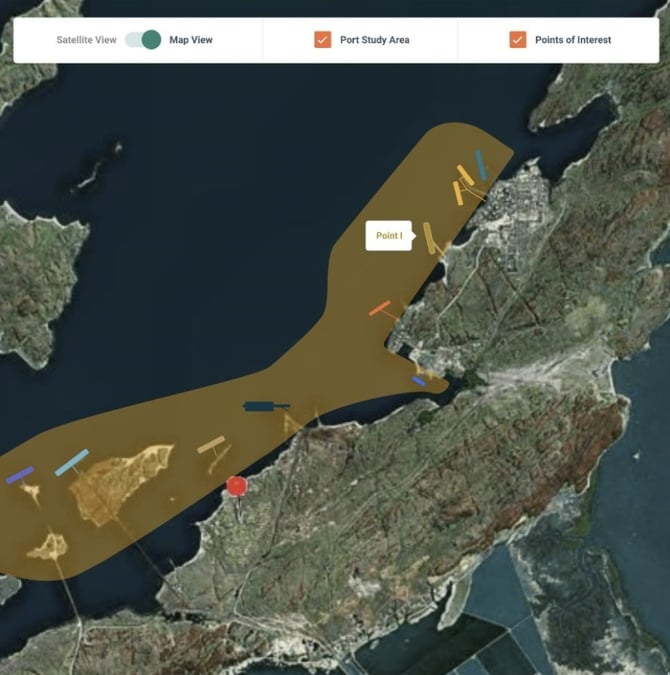The width and height of the screenshot is (670, 675).
Task: Click the Satellite View label
Action: click(x=87, y=40)
